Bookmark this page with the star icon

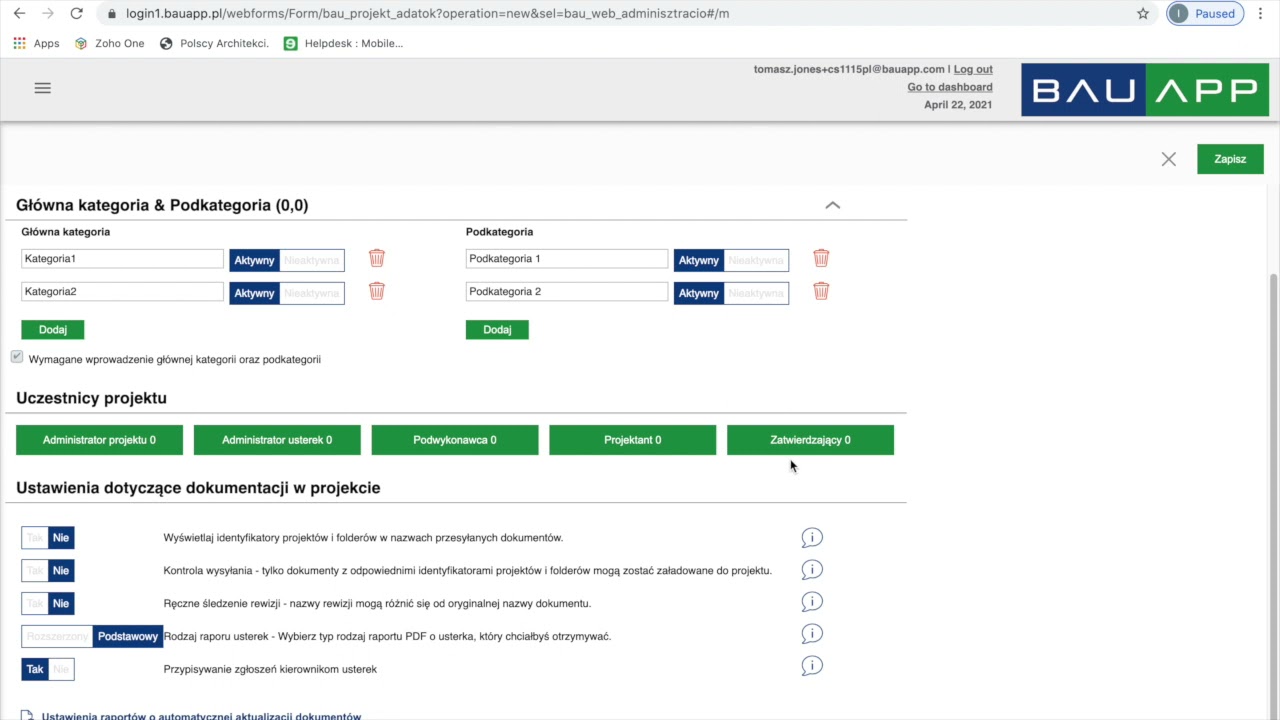[x=1143, y=14]
